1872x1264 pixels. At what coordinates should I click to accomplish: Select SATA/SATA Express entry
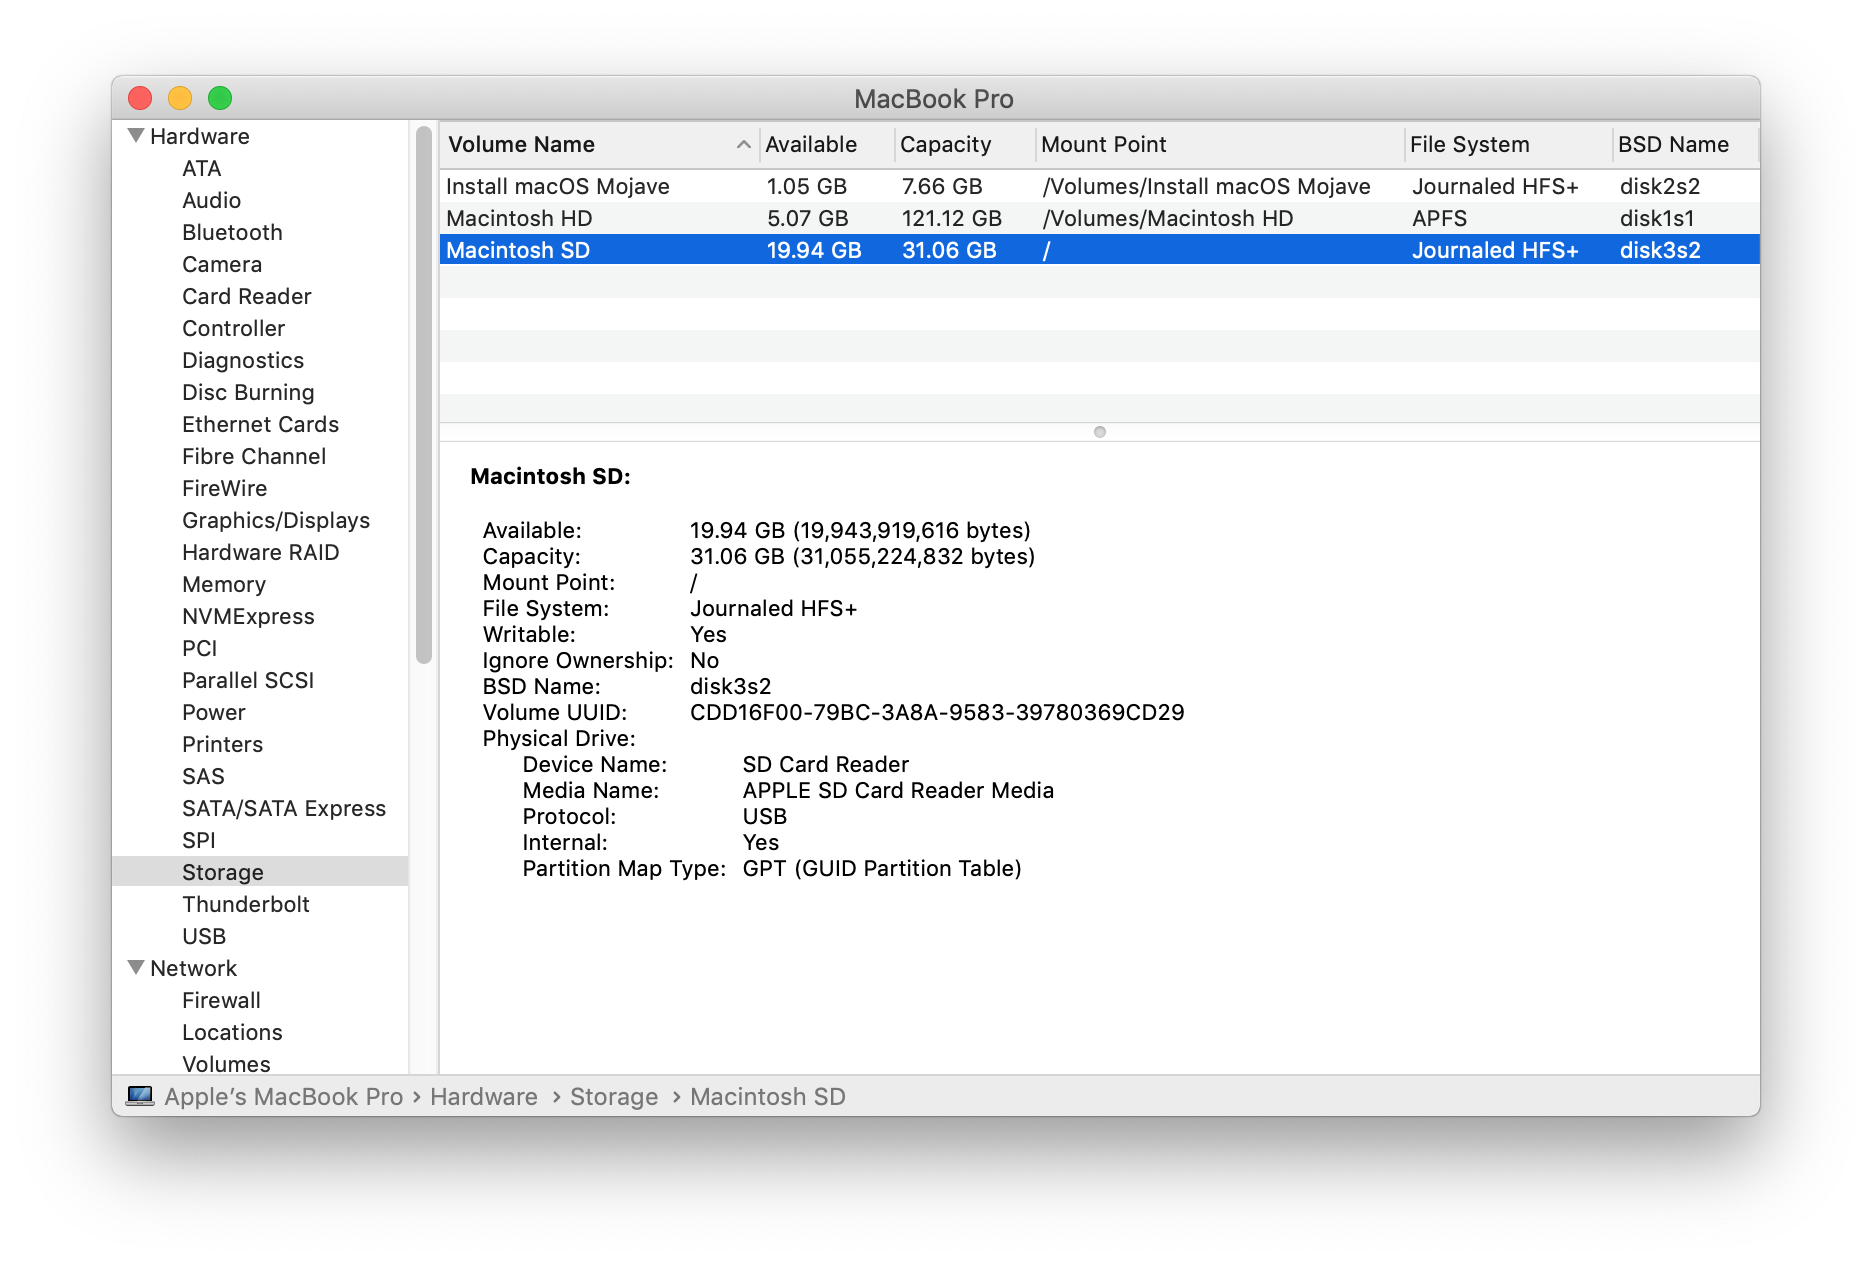[284, 808]
